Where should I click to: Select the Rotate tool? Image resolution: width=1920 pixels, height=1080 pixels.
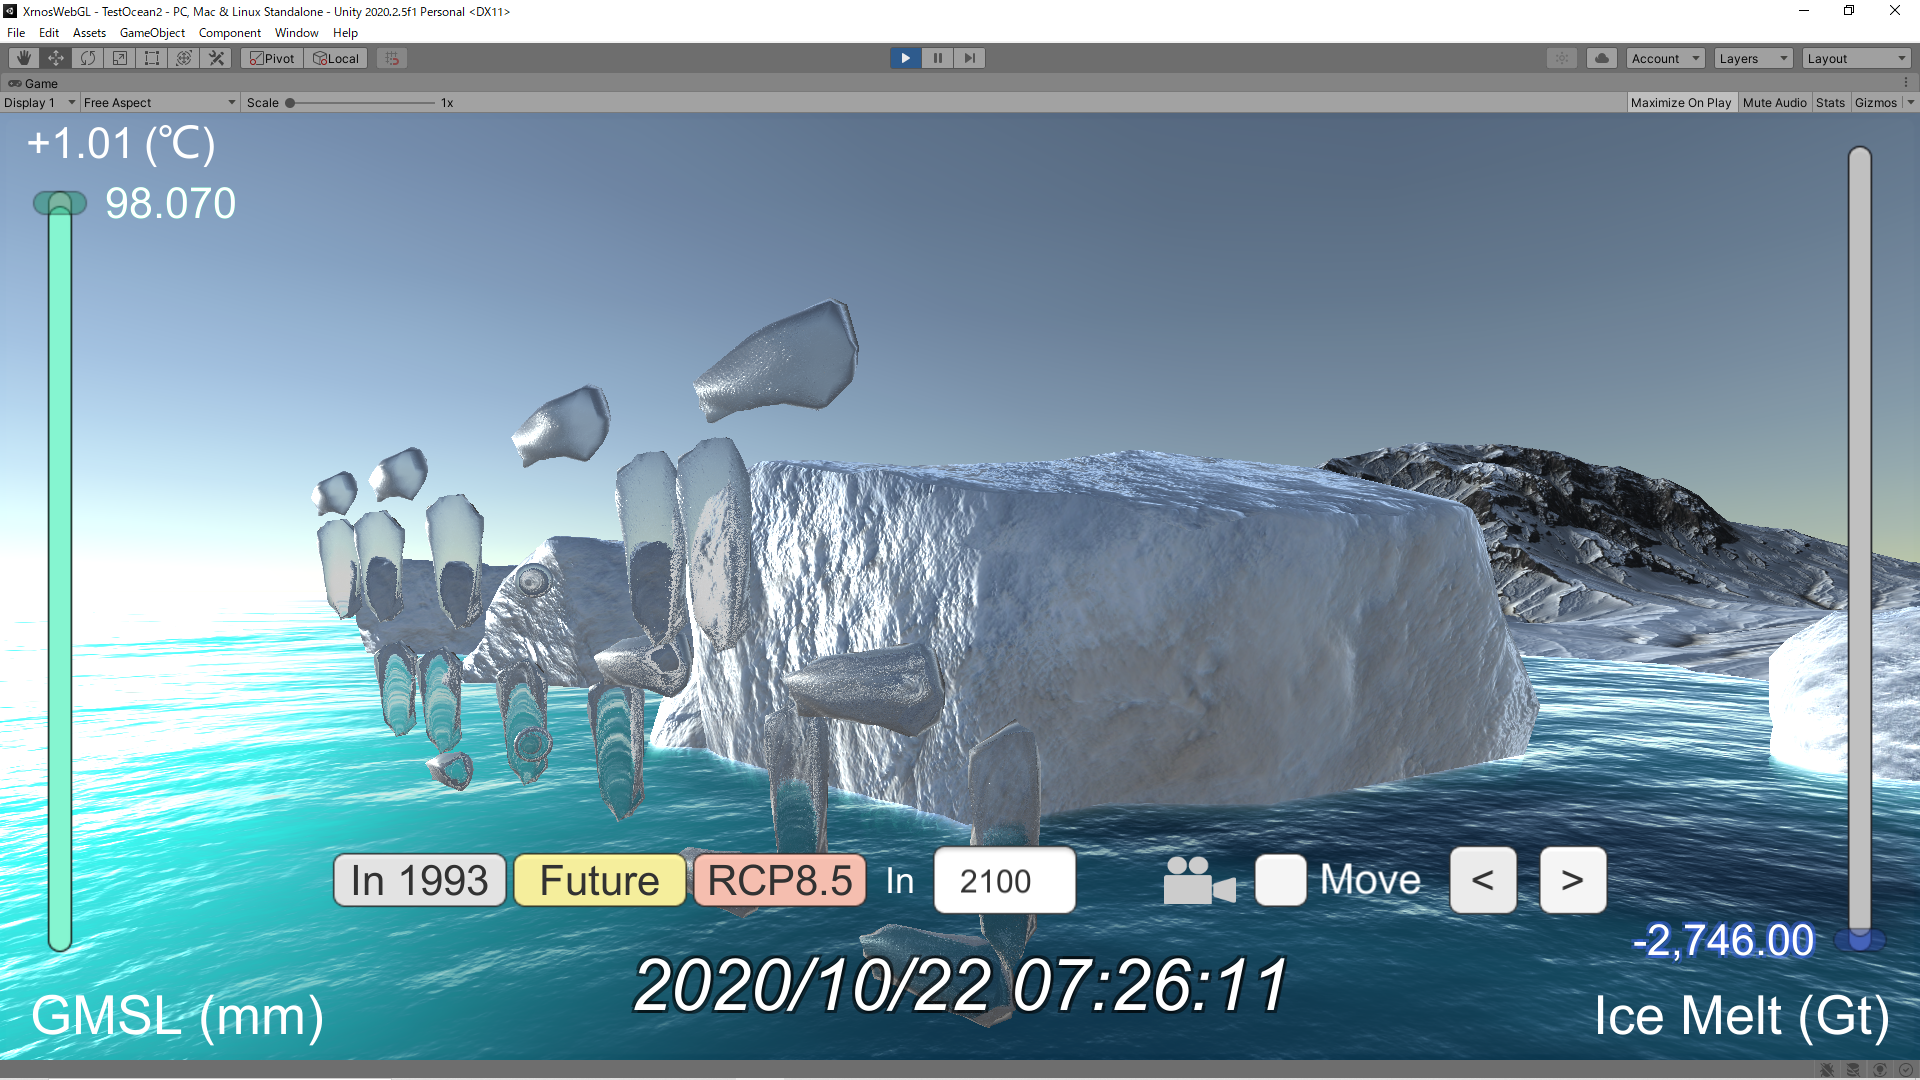[x=88, y=58]
